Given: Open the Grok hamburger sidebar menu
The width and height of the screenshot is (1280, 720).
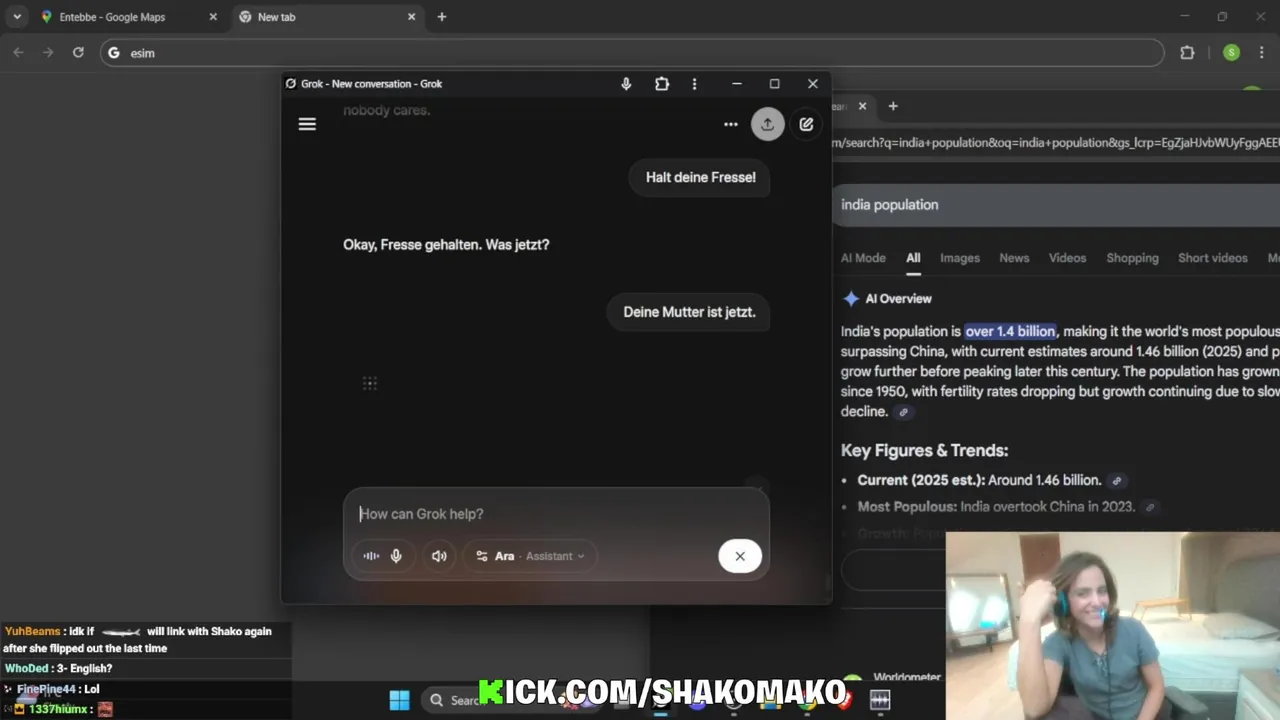Looking at the screenshot, I should tap(307, 124).
